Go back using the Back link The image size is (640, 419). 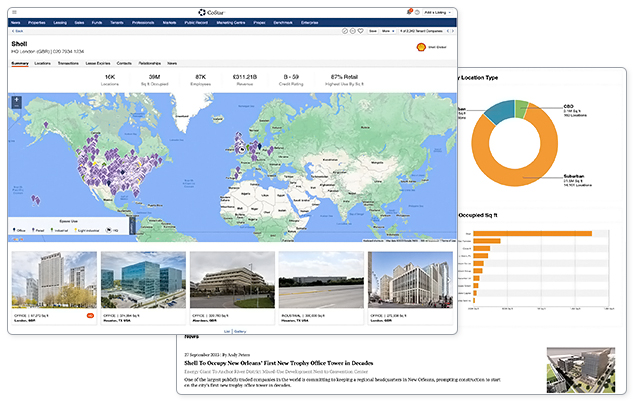coord(18,31)
